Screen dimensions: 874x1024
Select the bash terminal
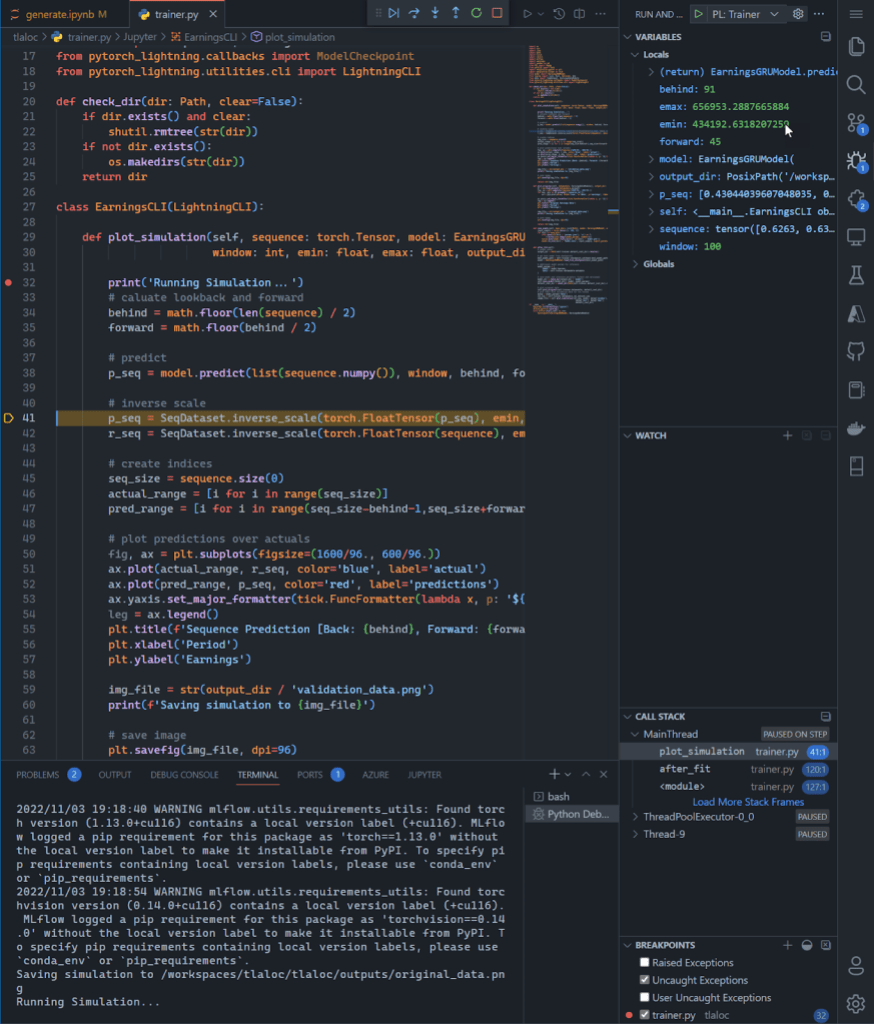(x=572, y=797)
